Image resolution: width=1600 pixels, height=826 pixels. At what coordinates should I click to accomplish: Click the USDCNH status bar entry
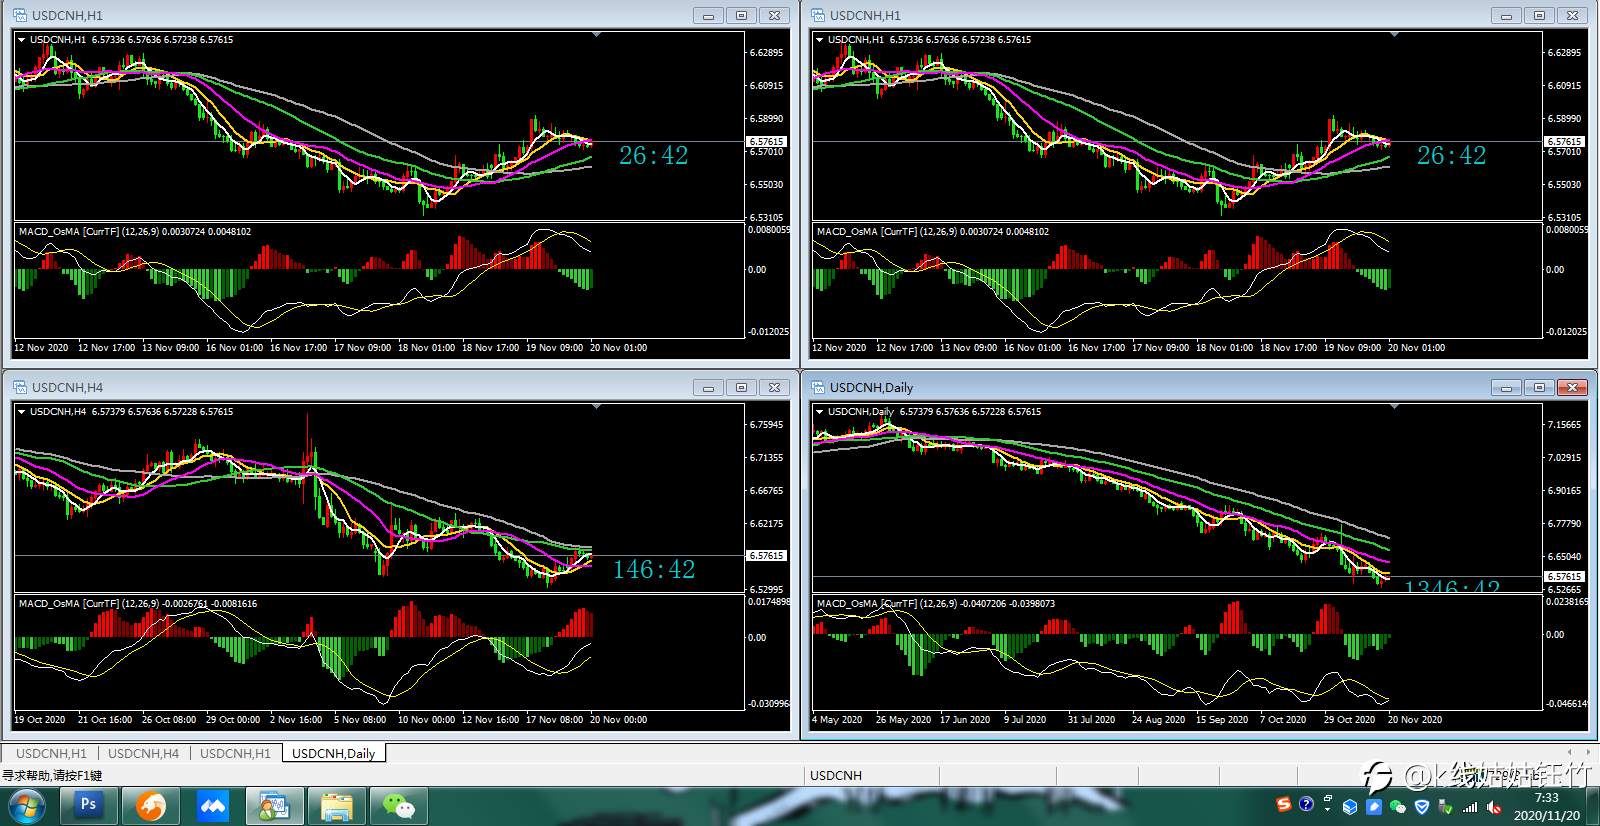pos(836,775)
